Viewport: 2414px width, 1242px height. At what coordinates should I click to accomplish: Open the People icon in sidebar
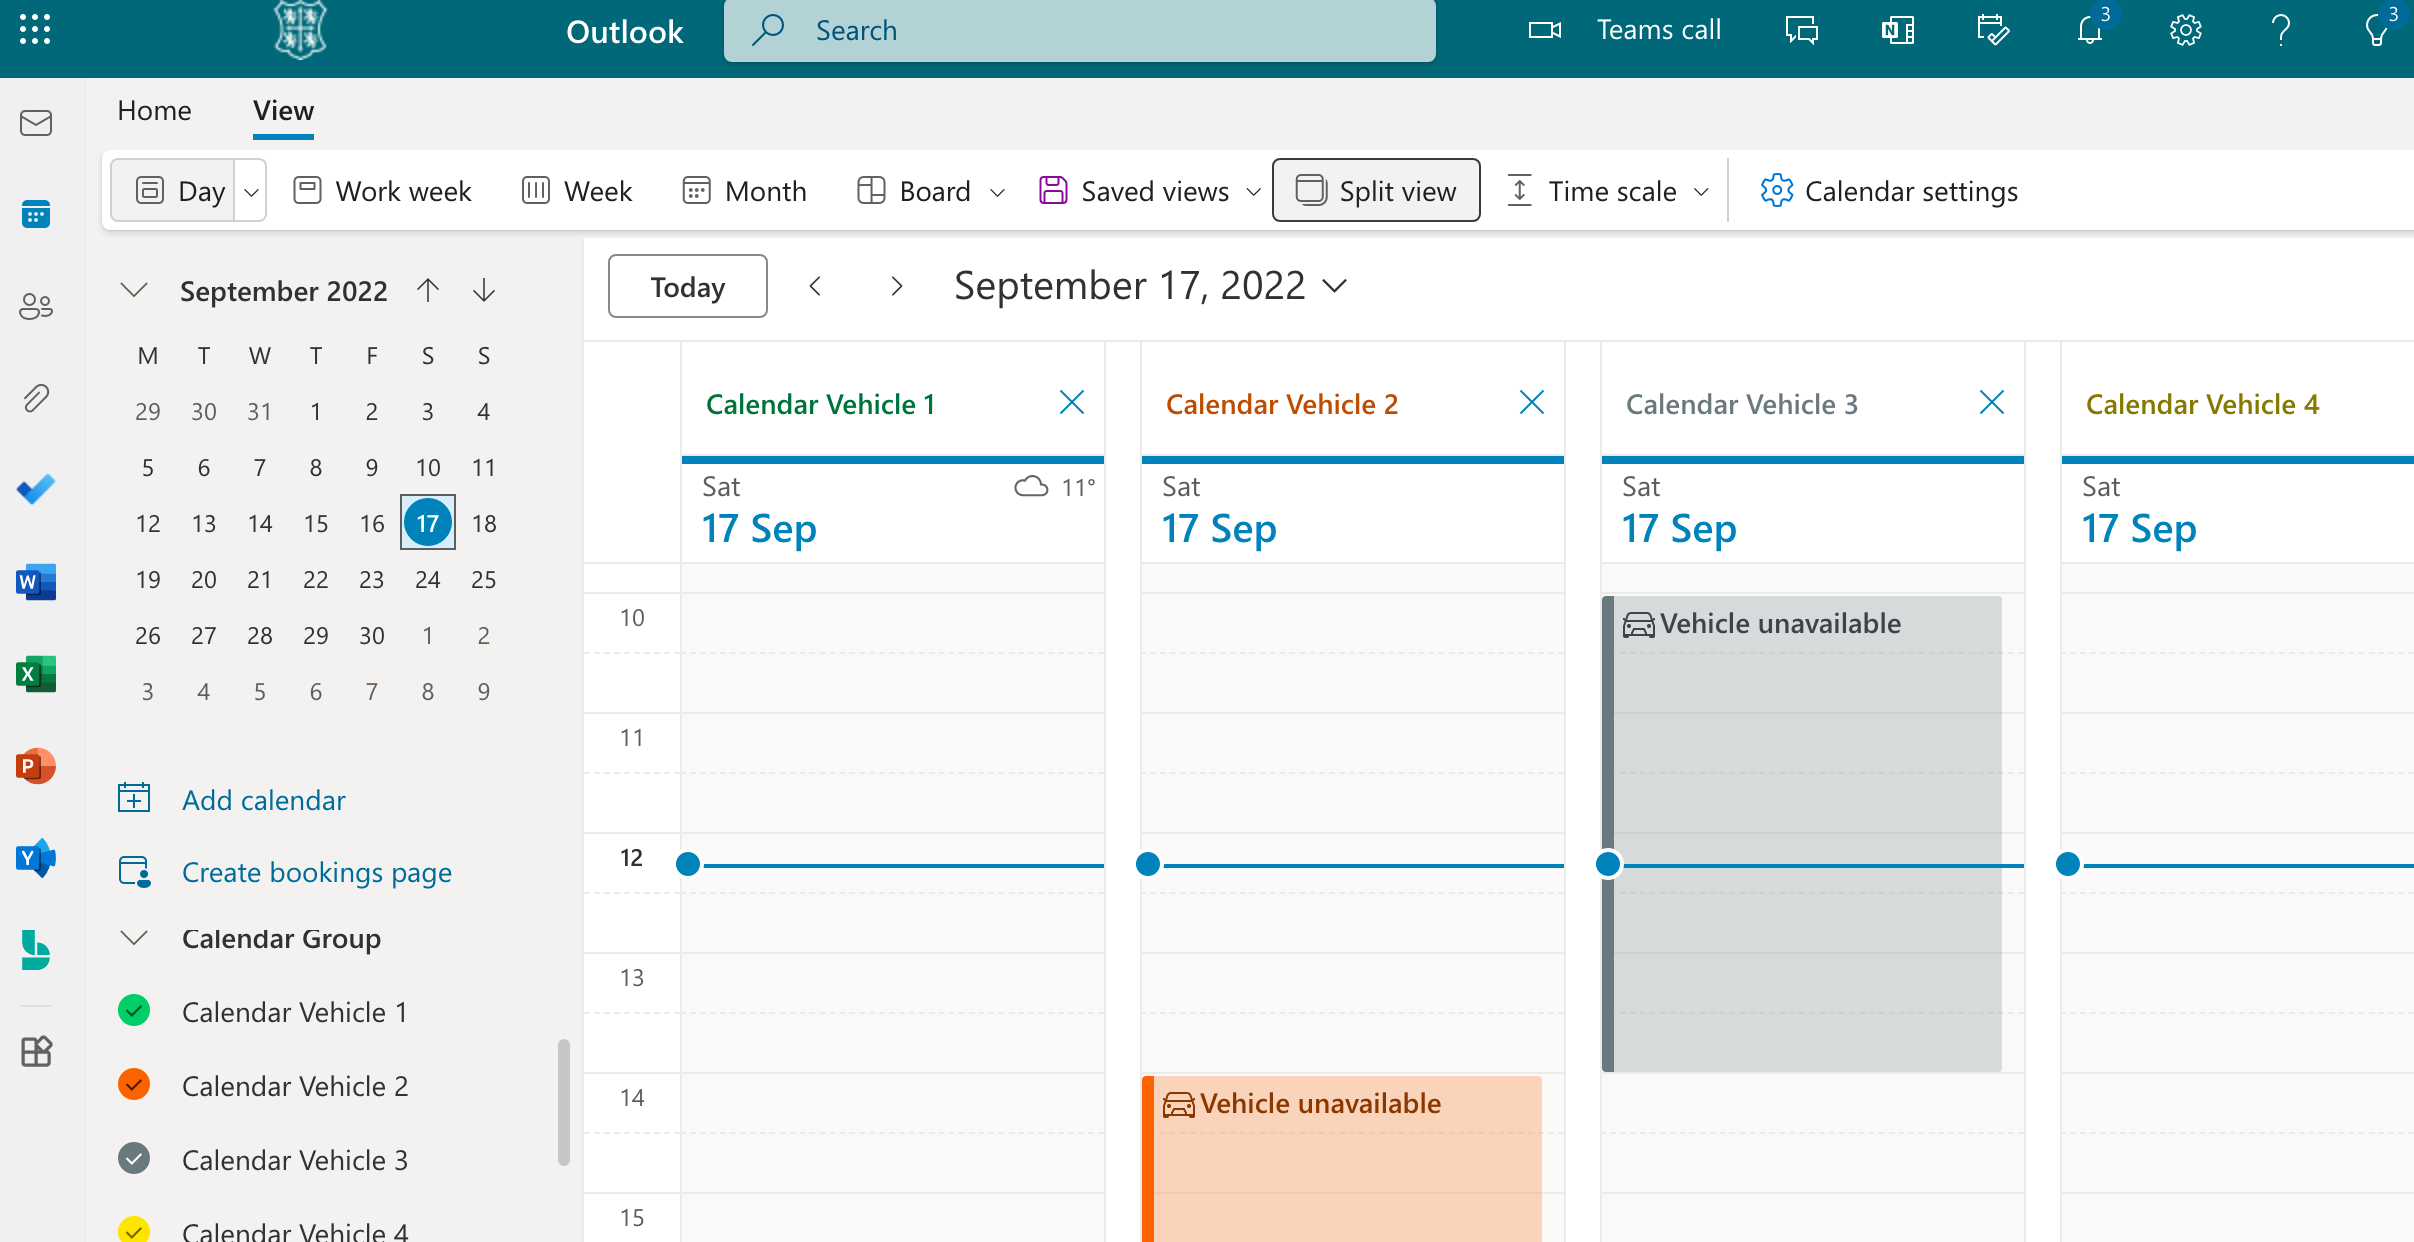click(36, 306)
